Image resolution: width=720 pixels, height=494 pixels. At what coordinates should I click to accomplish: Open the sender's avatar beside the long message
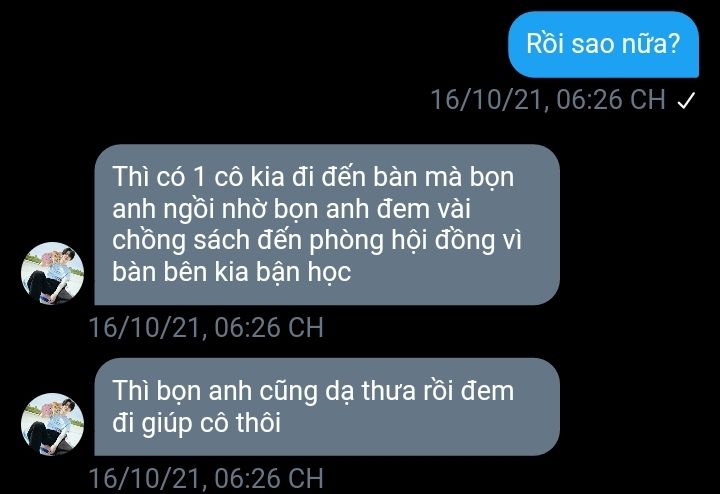[x=52, y=273]
